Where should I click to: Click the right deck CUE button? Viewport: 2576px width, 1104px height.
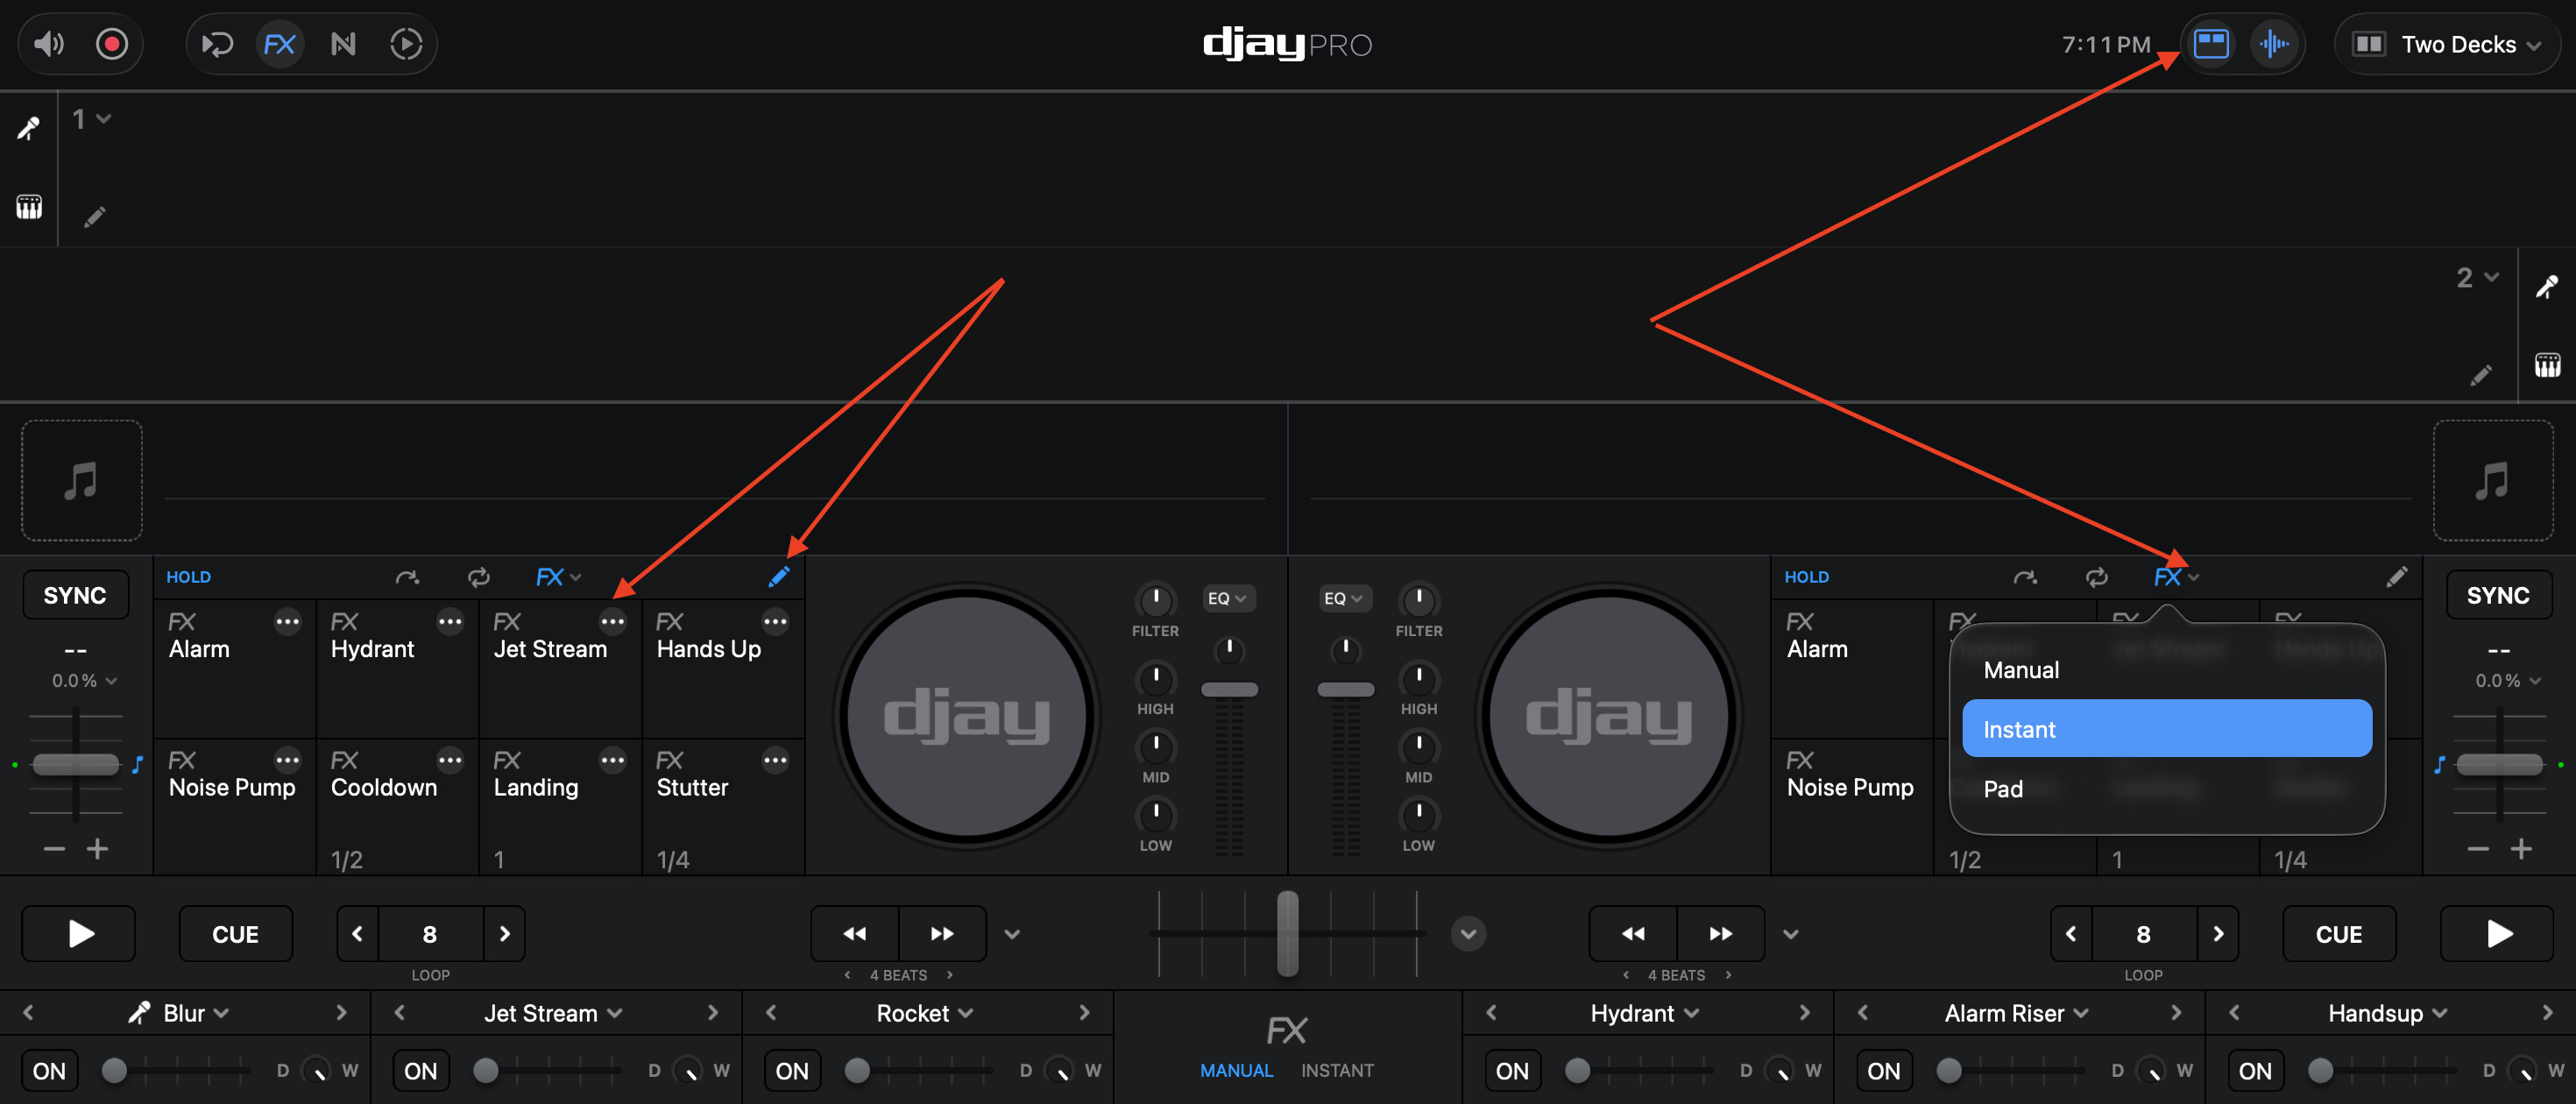tap(2338, 933)
